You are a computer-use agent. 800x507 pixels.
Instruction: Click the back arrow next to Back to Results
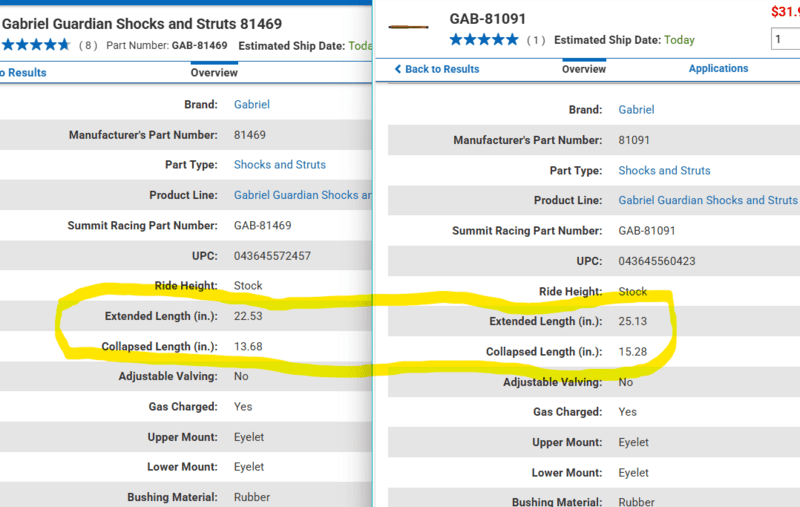click(398, 69)
